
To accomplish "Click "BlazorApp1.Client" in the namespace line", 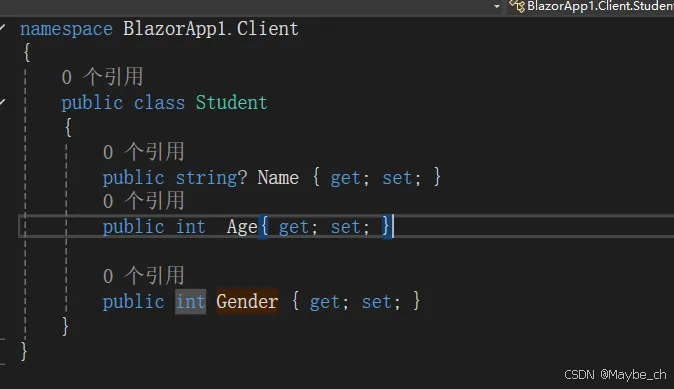I will pyautogui.click(x=211, y=29).
